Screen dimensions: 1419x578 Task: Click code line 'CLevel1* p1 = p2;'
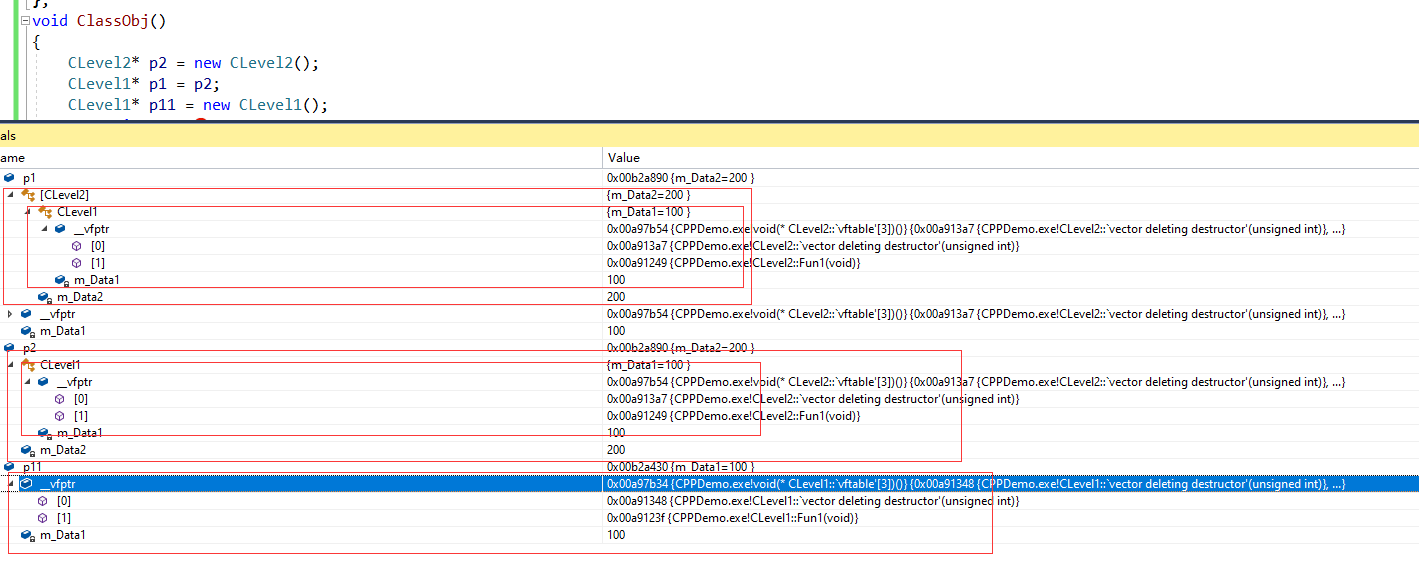pos(143,84)
